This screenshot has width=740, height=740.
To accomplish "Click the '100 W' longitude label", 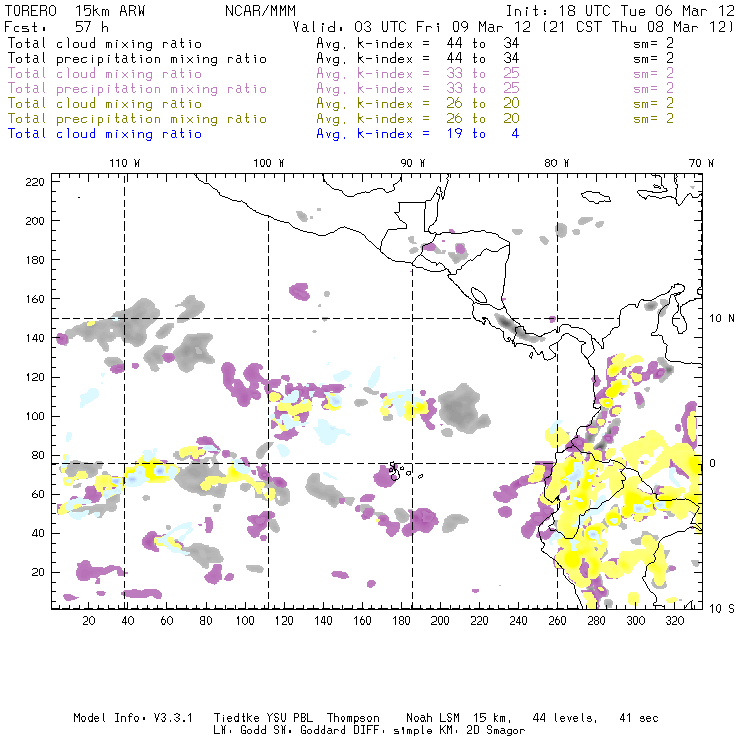I will [269, 163].
